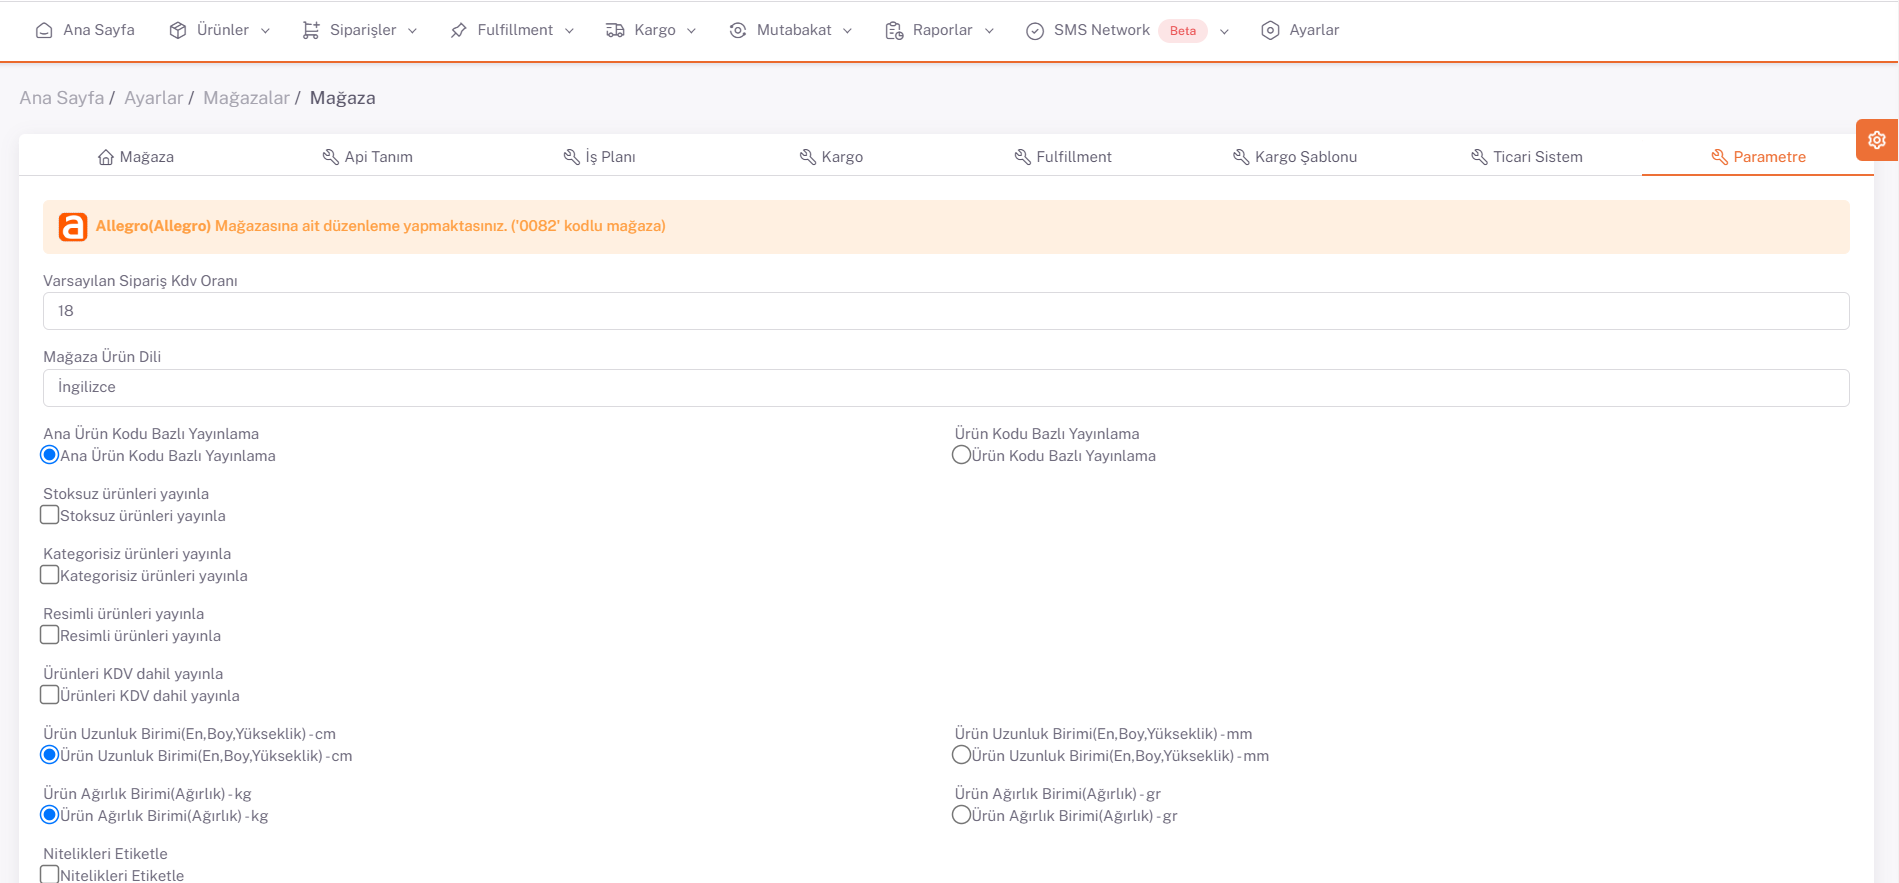This screenshot has height=883, width=1899.
Task: Expand the Siparişler menu chevron
Action: pyautogui.click(x=413, y=31)
